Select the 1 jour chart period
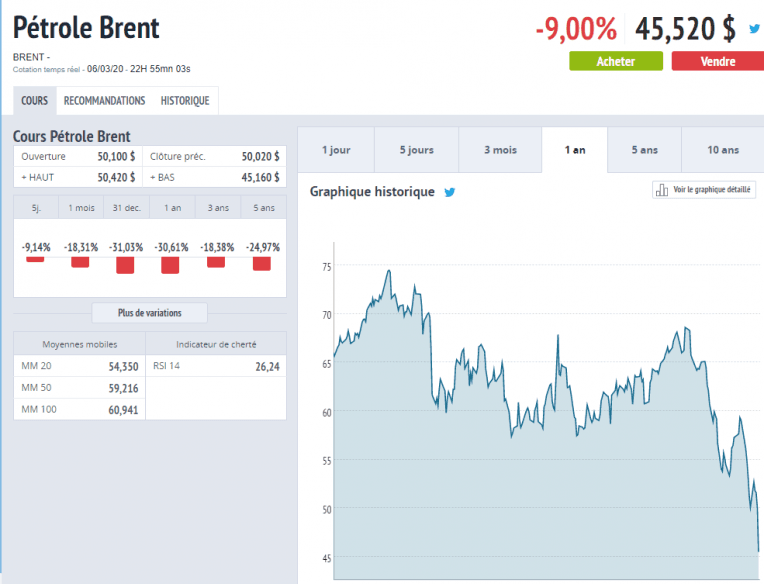Viewport: 764px width, 584px height. pyautogui.click(x=336, y=150)
